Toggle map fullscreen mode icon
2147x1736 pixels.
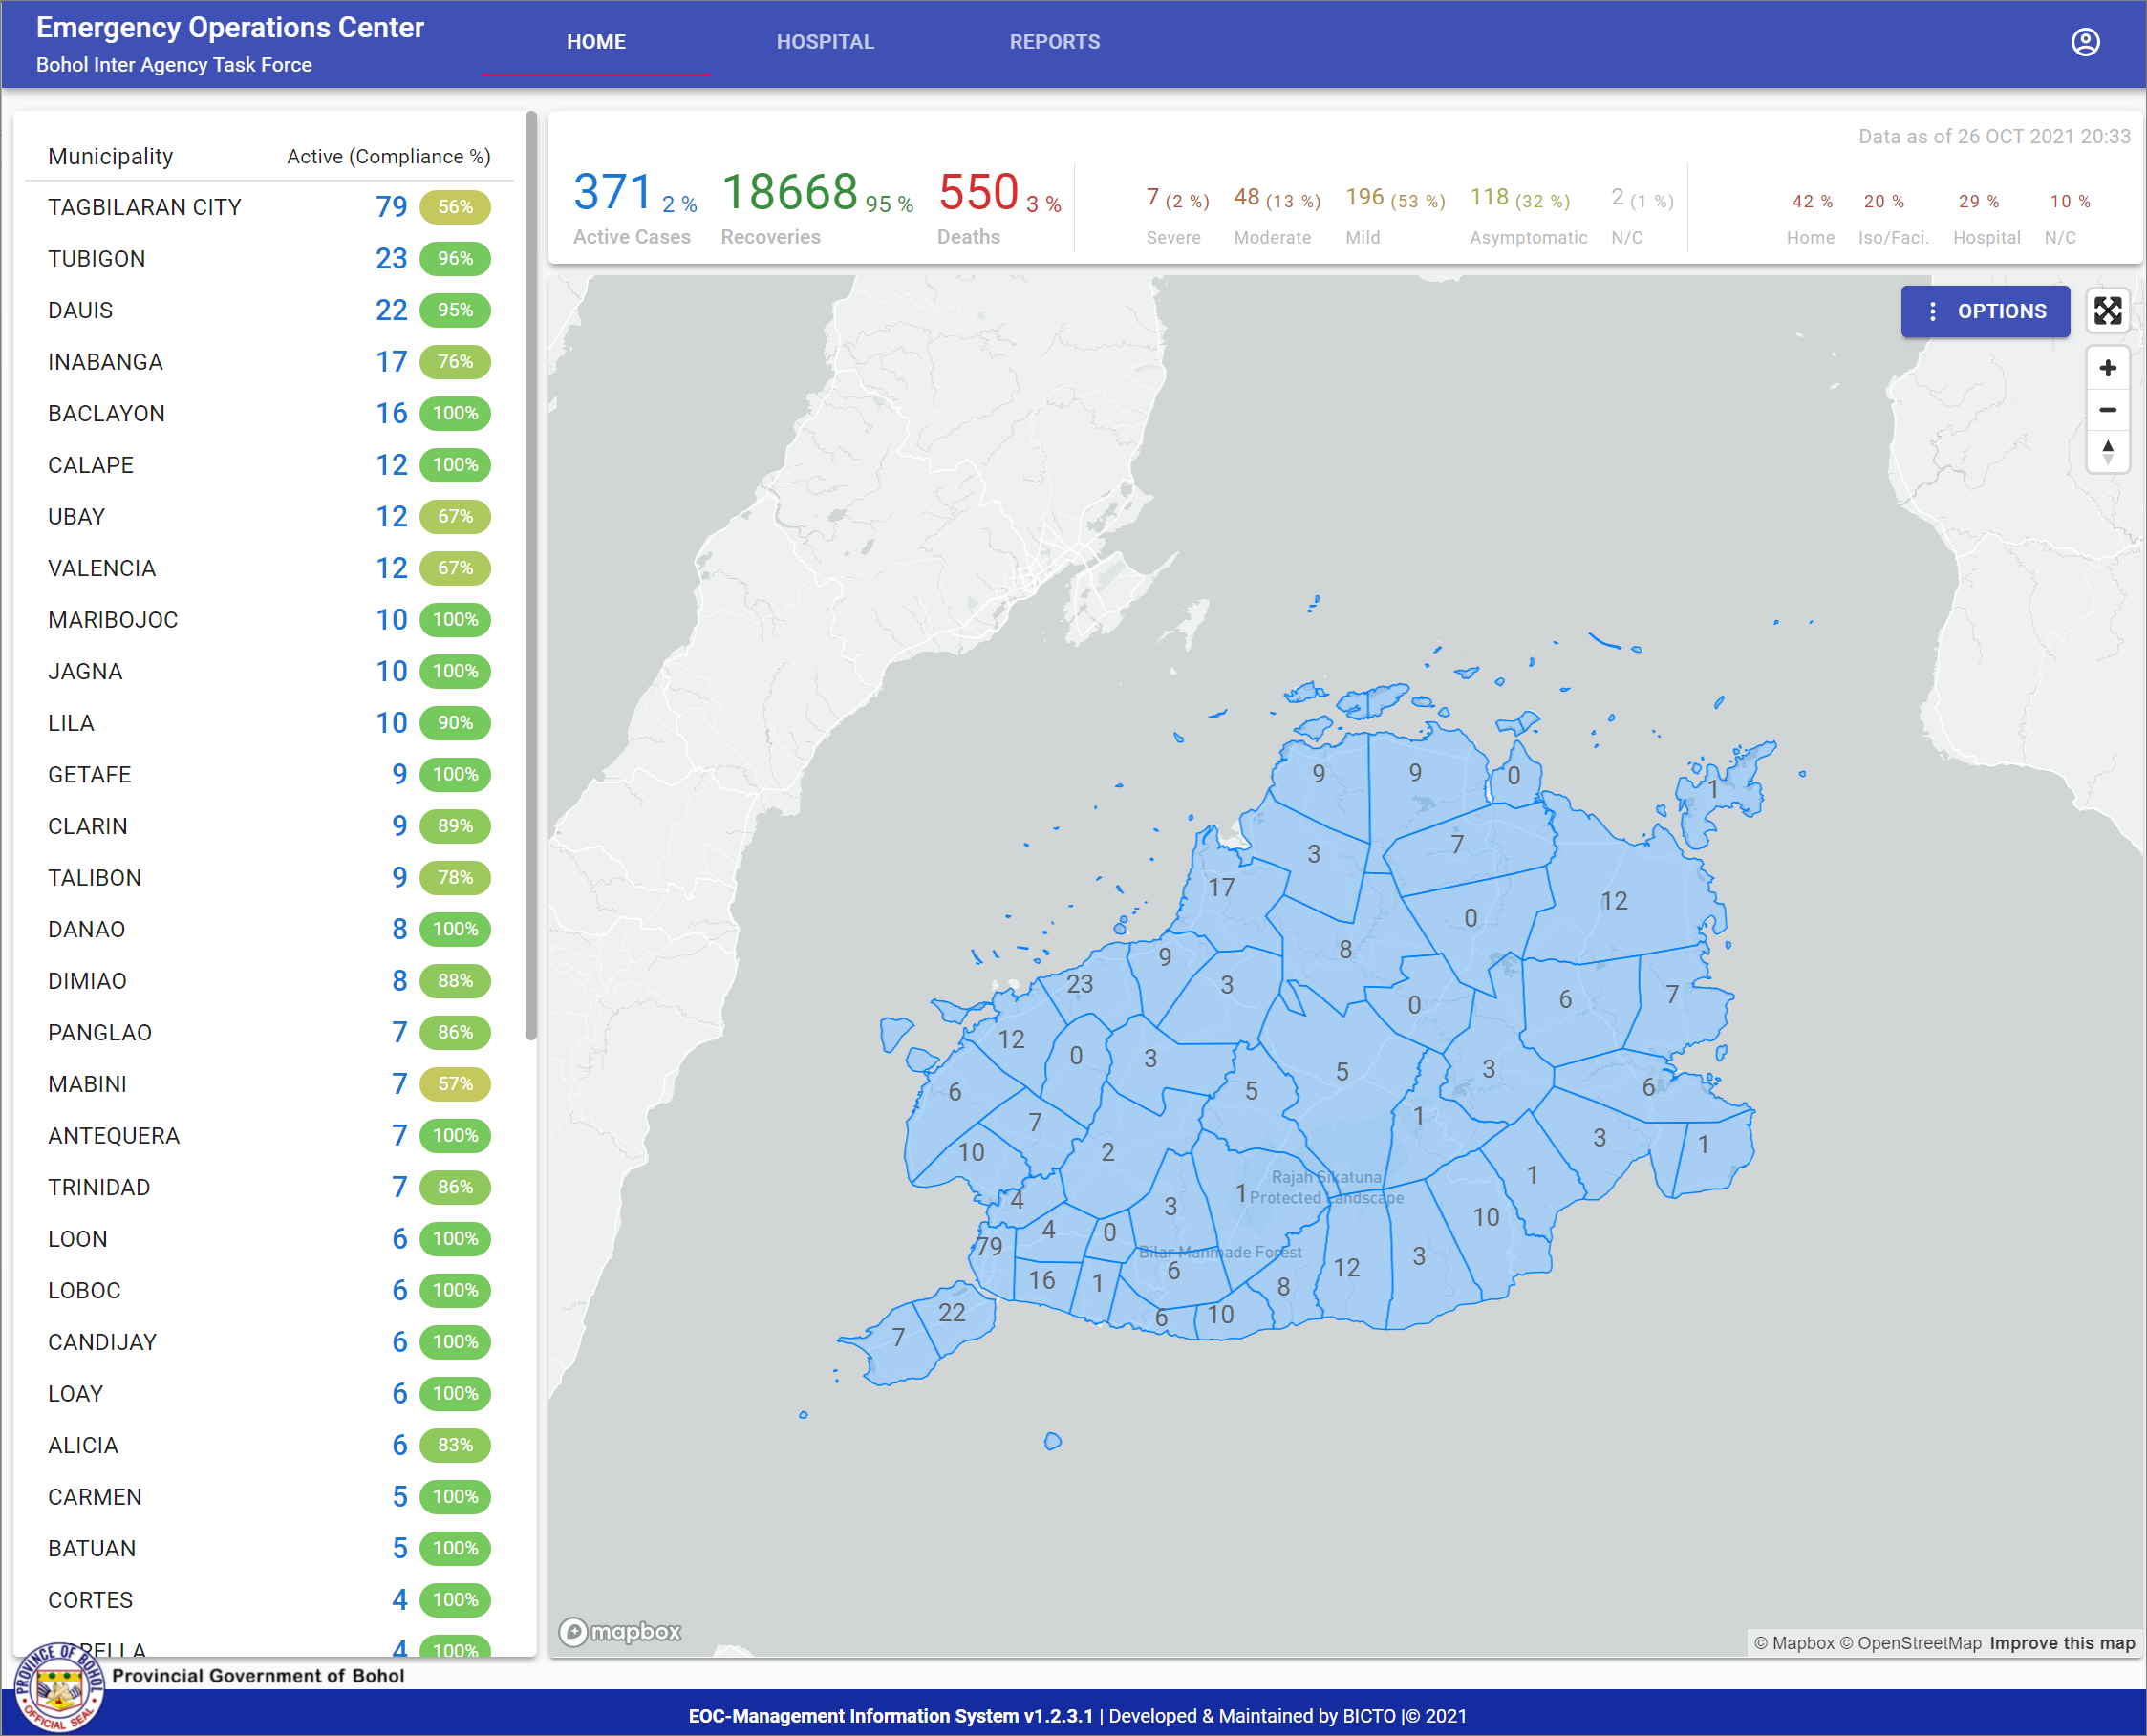[2107, 311]
